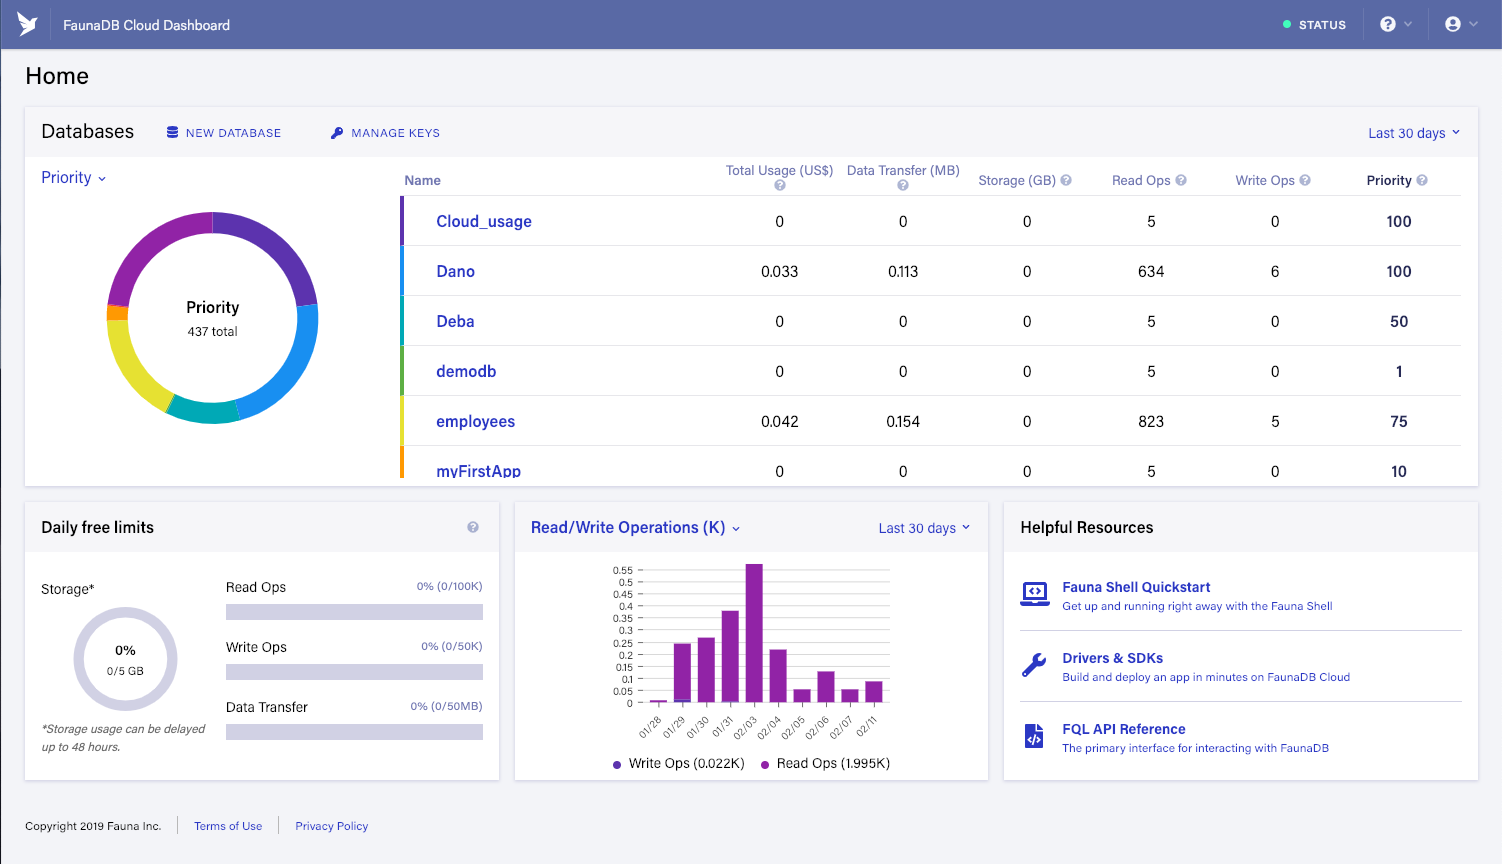
Task: Click the teal segment of priority donut
Action: (x=203, y=411)
